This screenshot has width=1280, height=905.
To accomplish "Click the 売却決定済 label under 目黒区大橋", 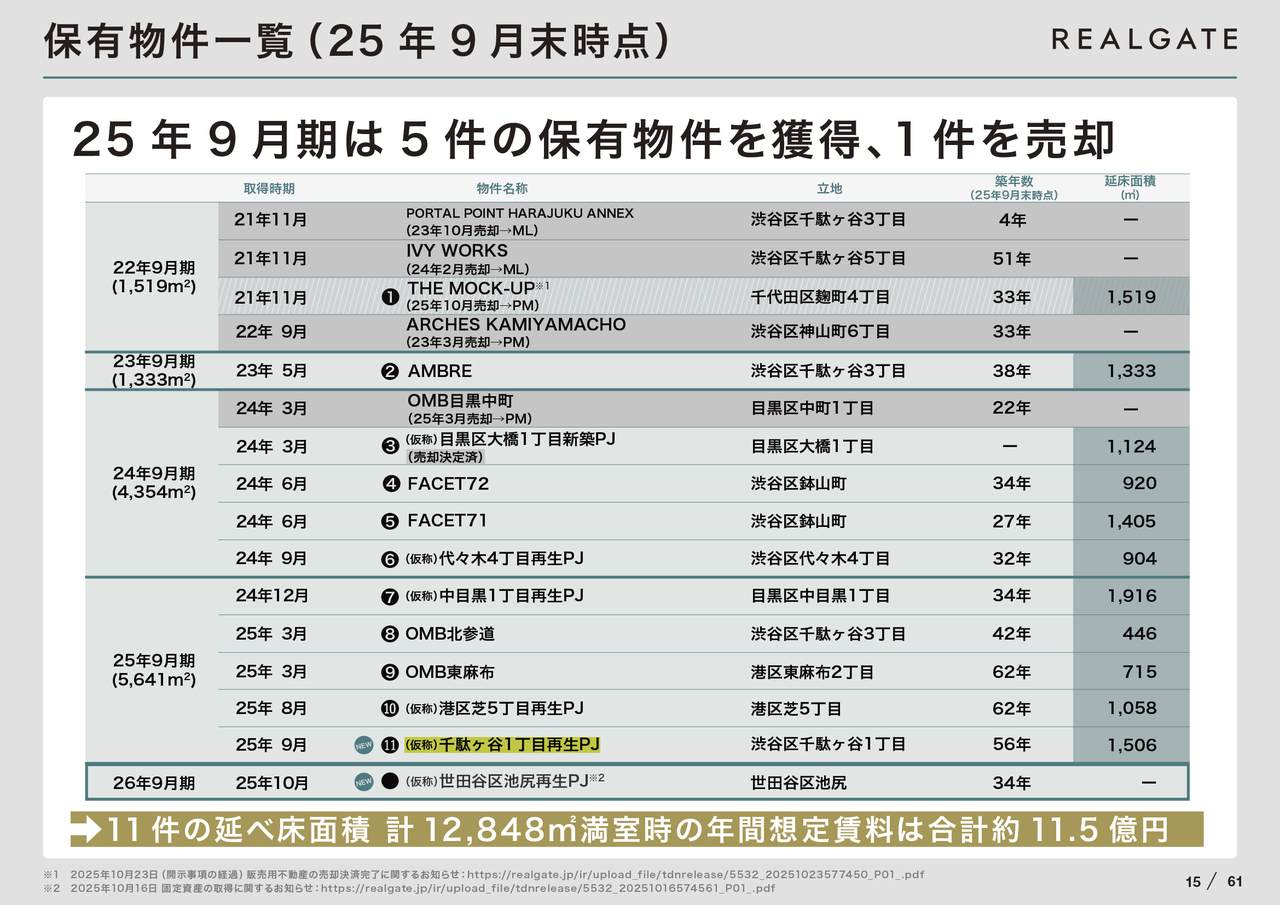I will 445,457.
